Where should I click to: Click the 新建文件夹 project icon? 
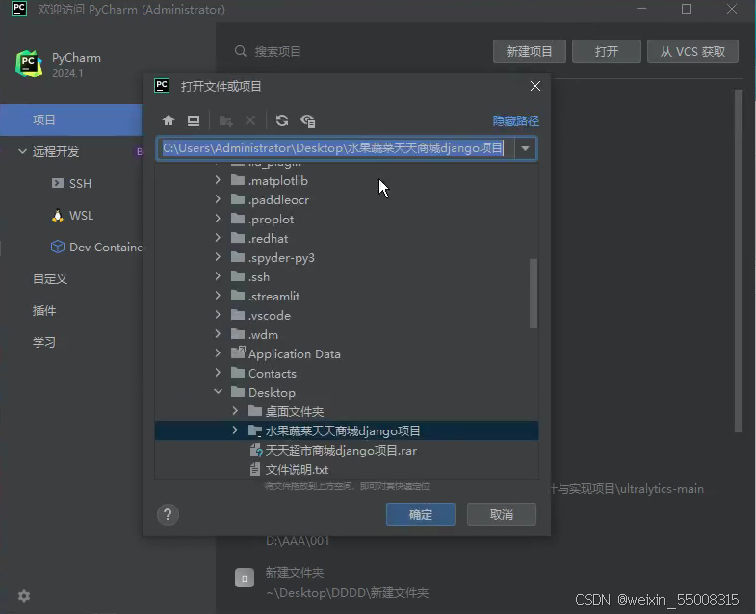244,578
